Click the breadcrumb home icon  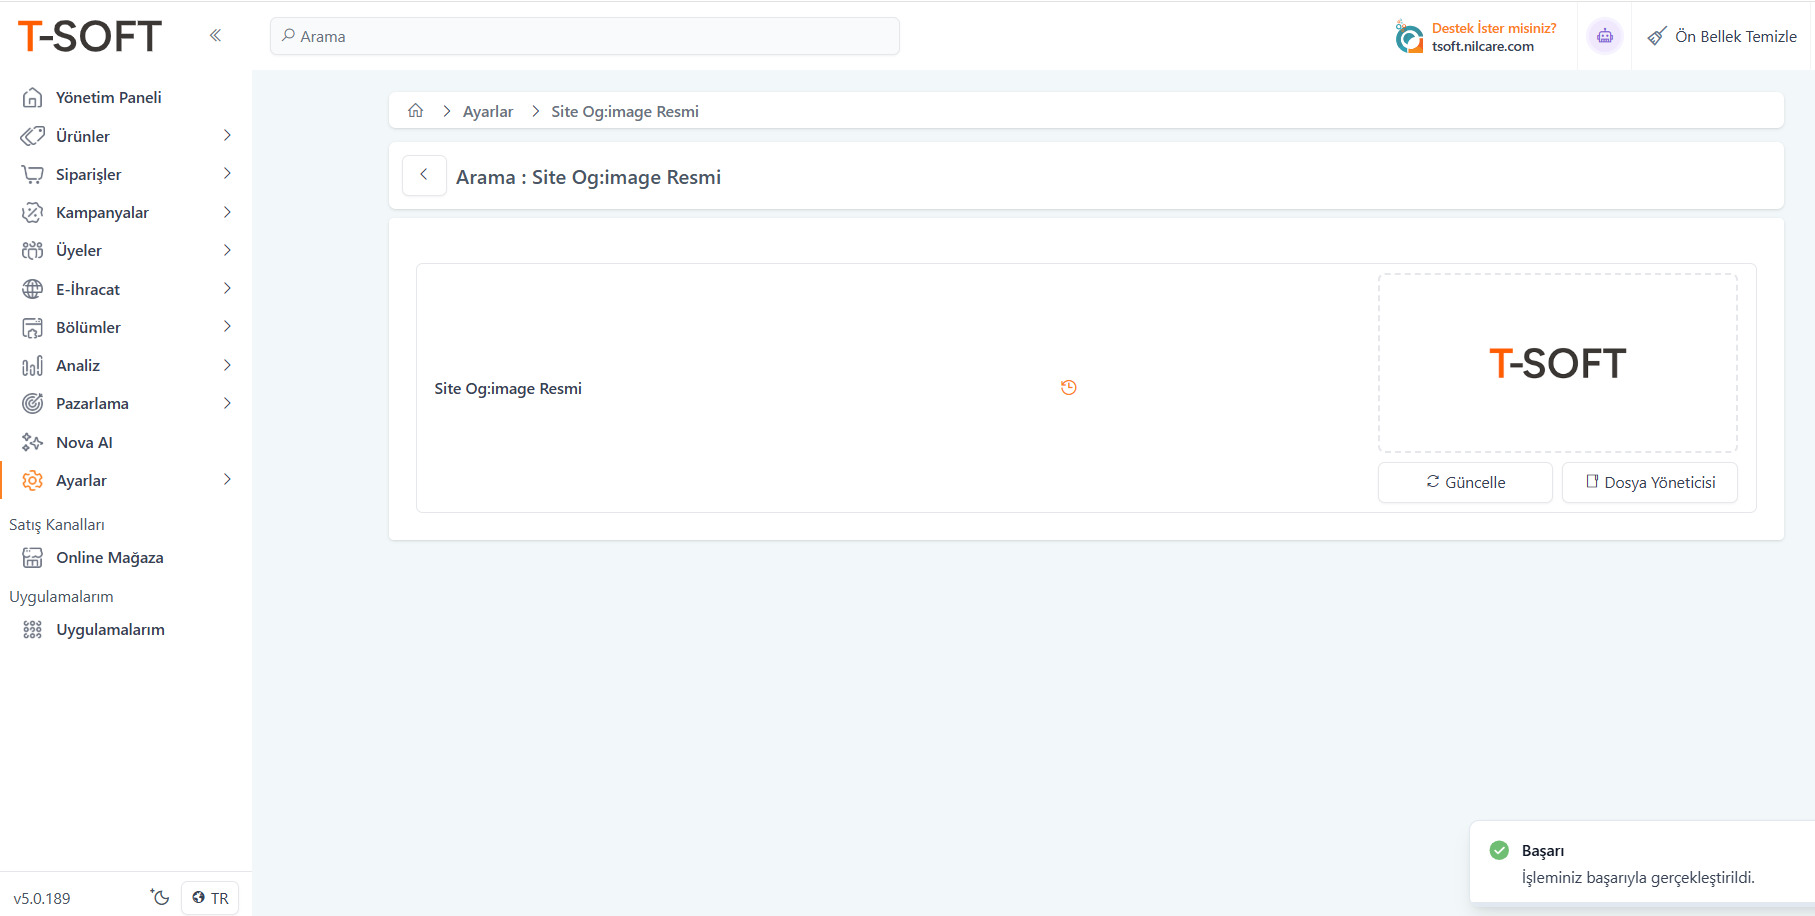pos(416,110)
